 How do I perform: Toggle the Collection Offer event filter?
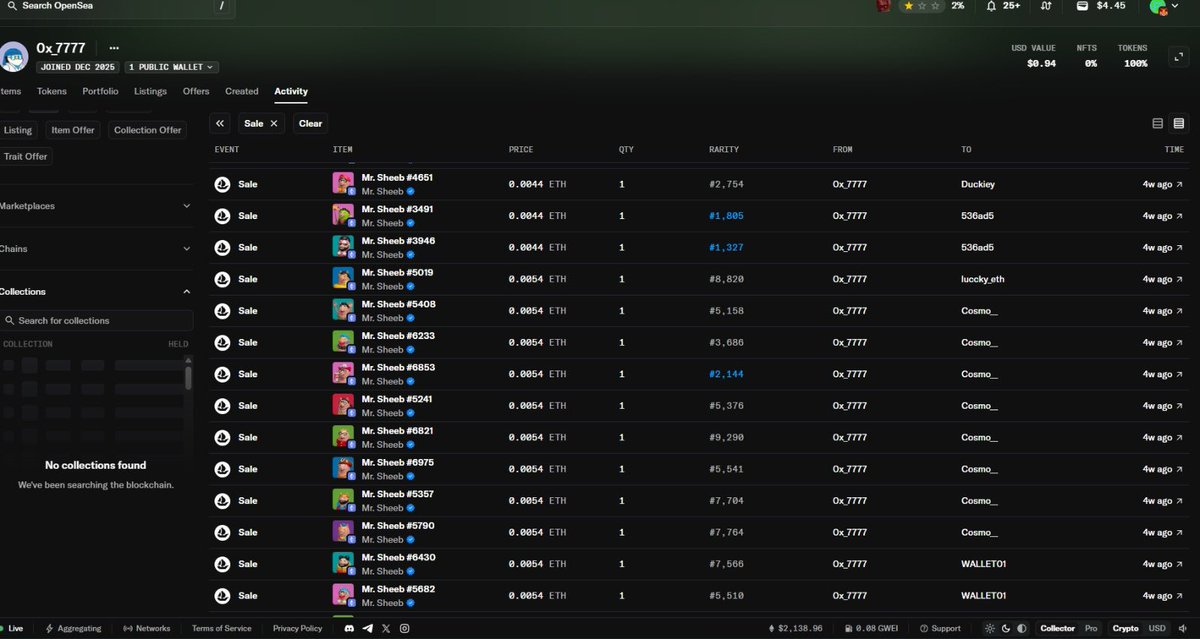pos(148,130)
